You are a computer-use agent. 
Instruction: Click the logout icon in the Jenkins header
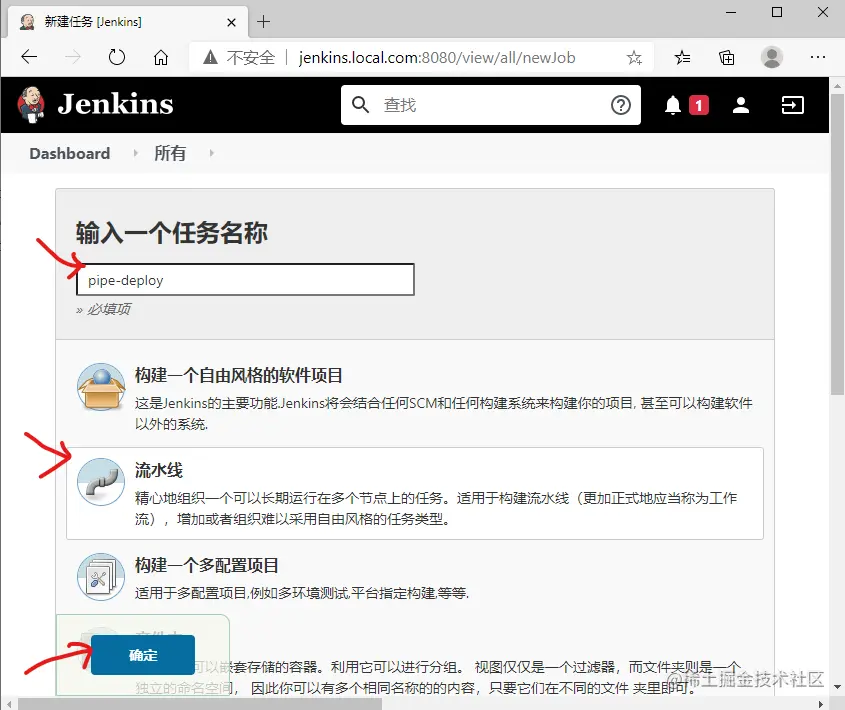click(792, 105)
